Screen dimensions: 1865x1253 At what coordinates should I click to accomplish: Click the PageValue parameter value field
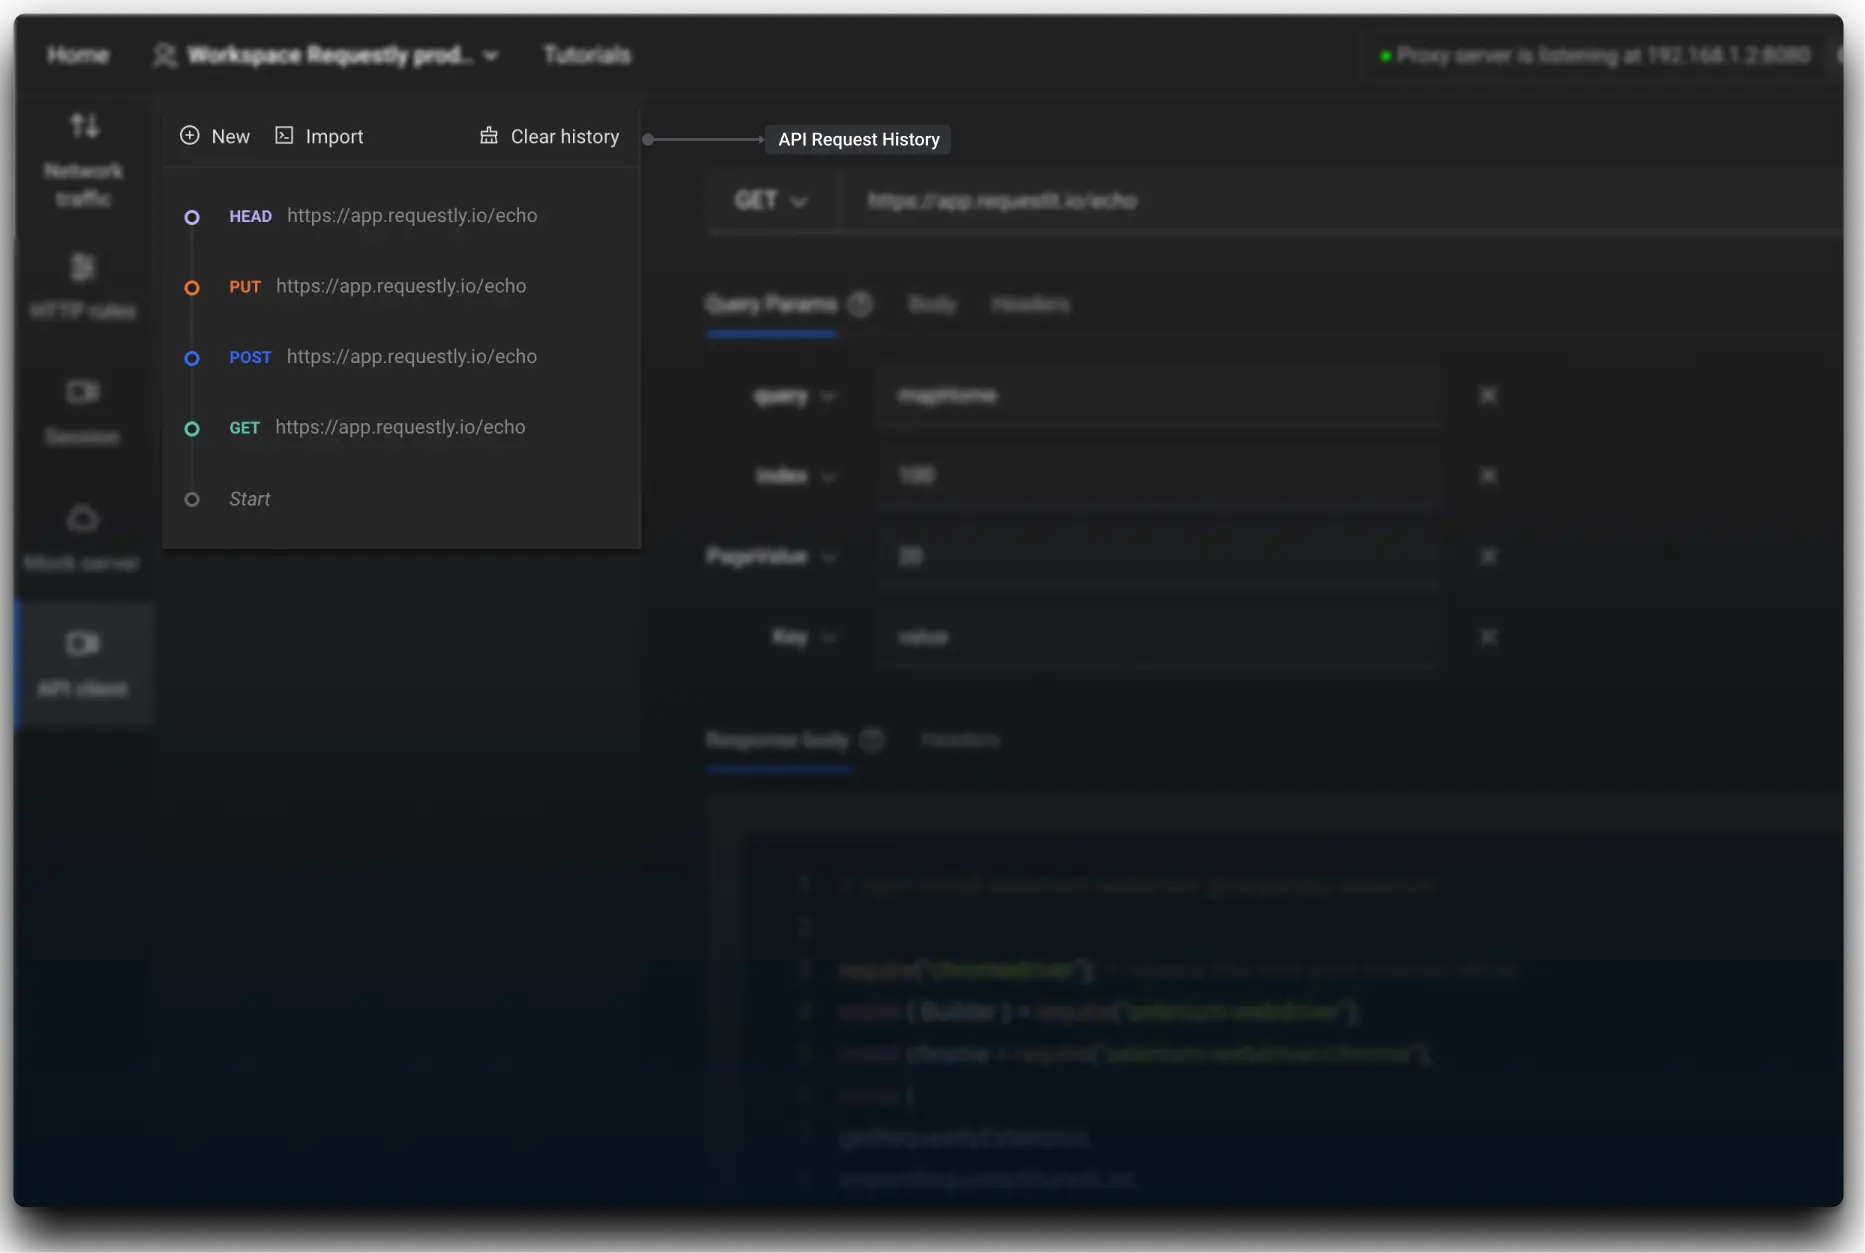(x=1158, y=557)
